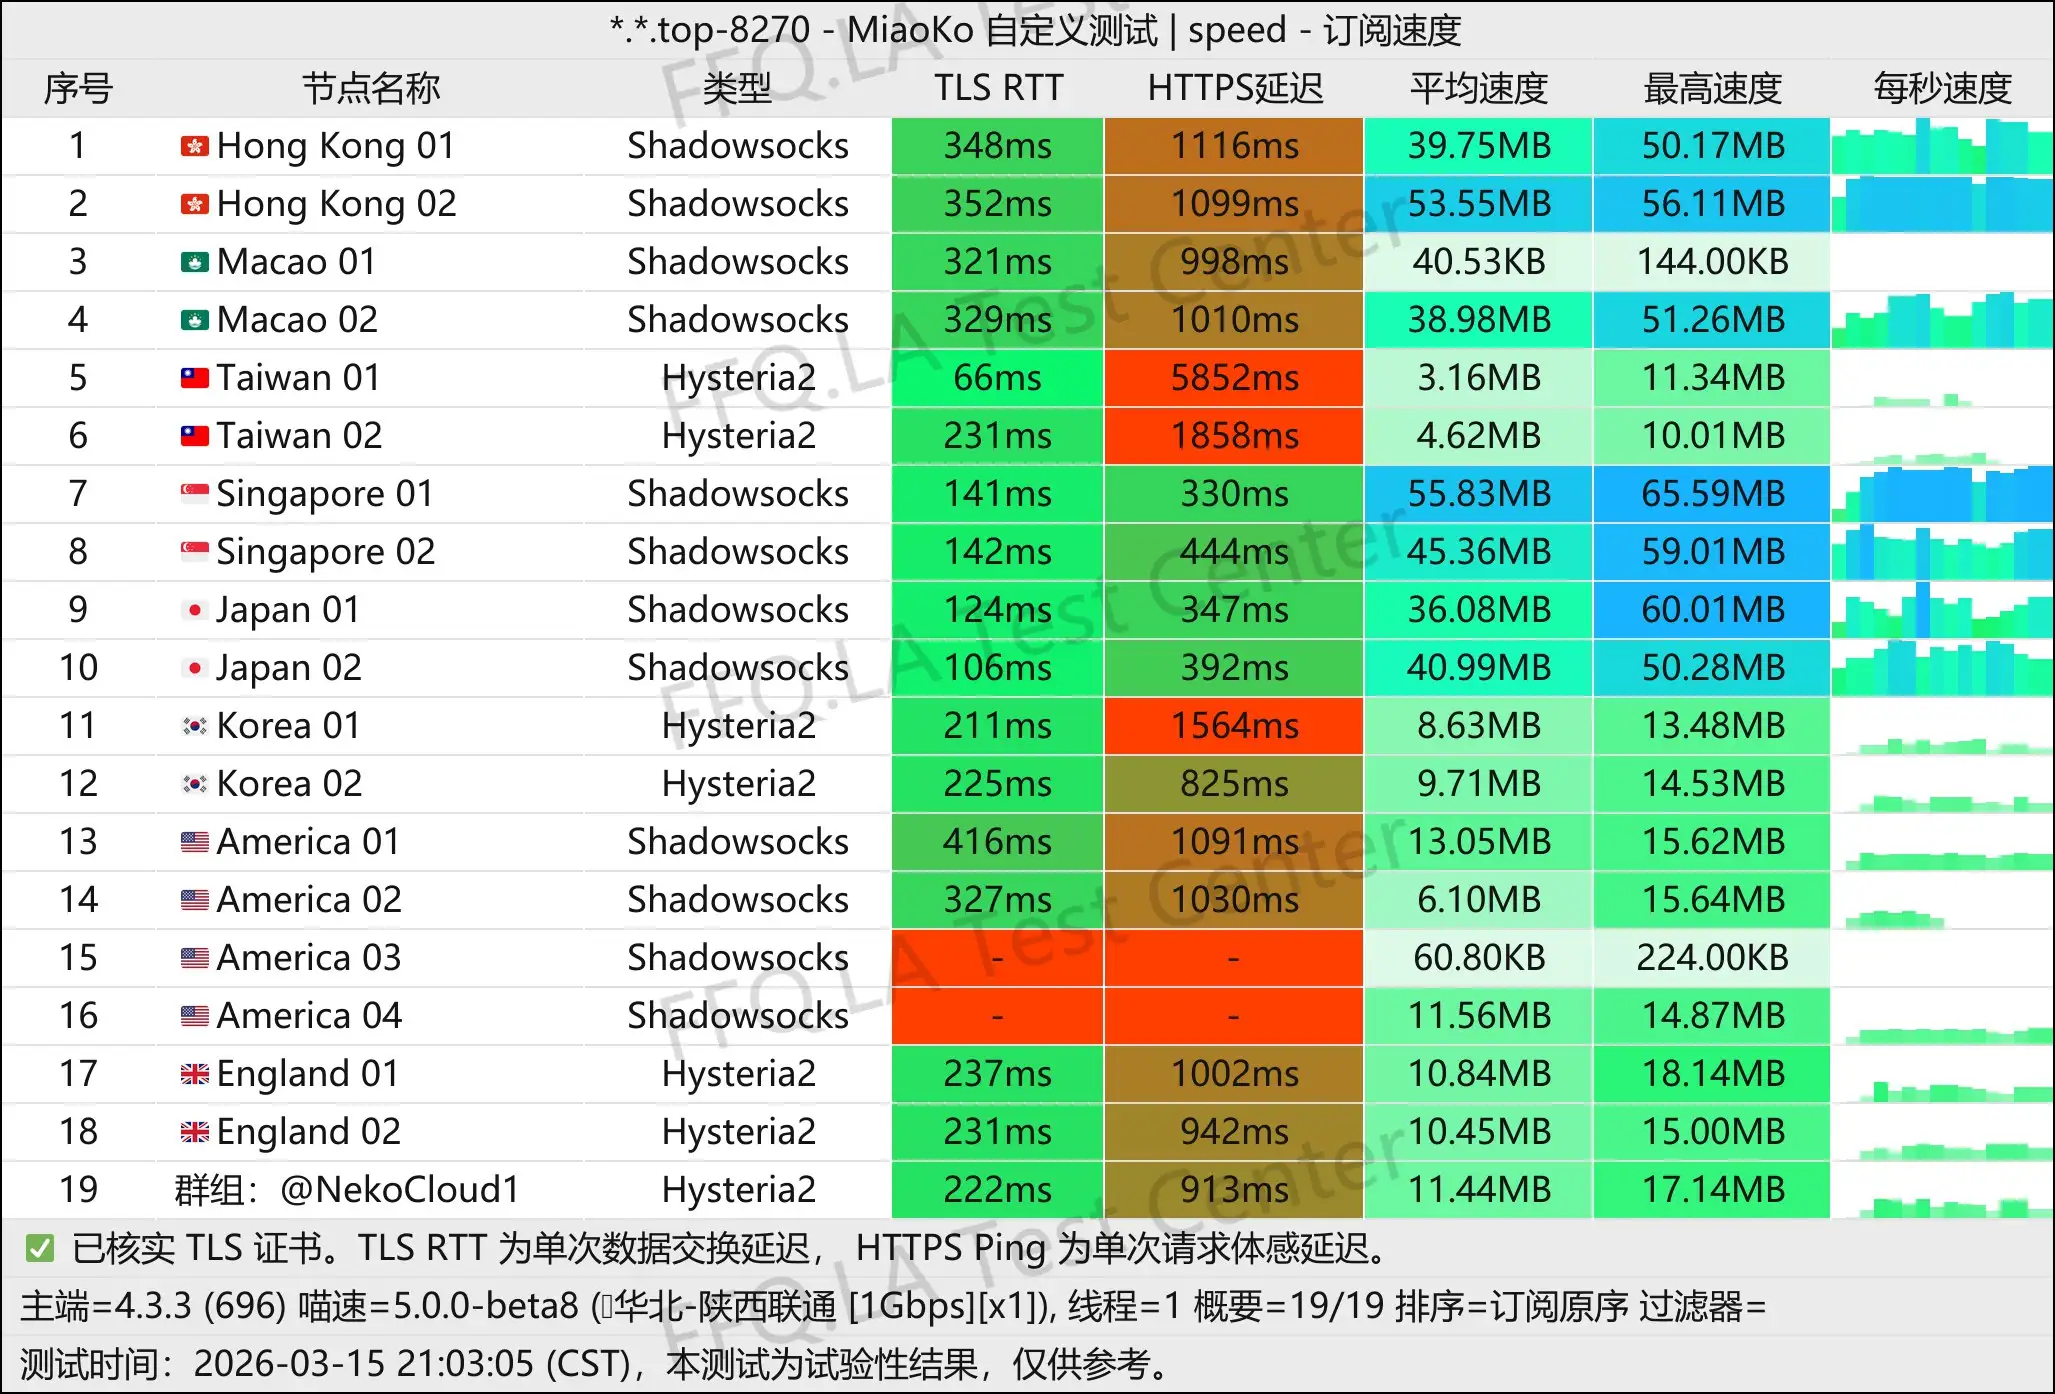Click the Taiwan flag icon next to Taiwan 01
Image resolution: width=2055 pixels, height=1394 pixels.
click(196, 378)
